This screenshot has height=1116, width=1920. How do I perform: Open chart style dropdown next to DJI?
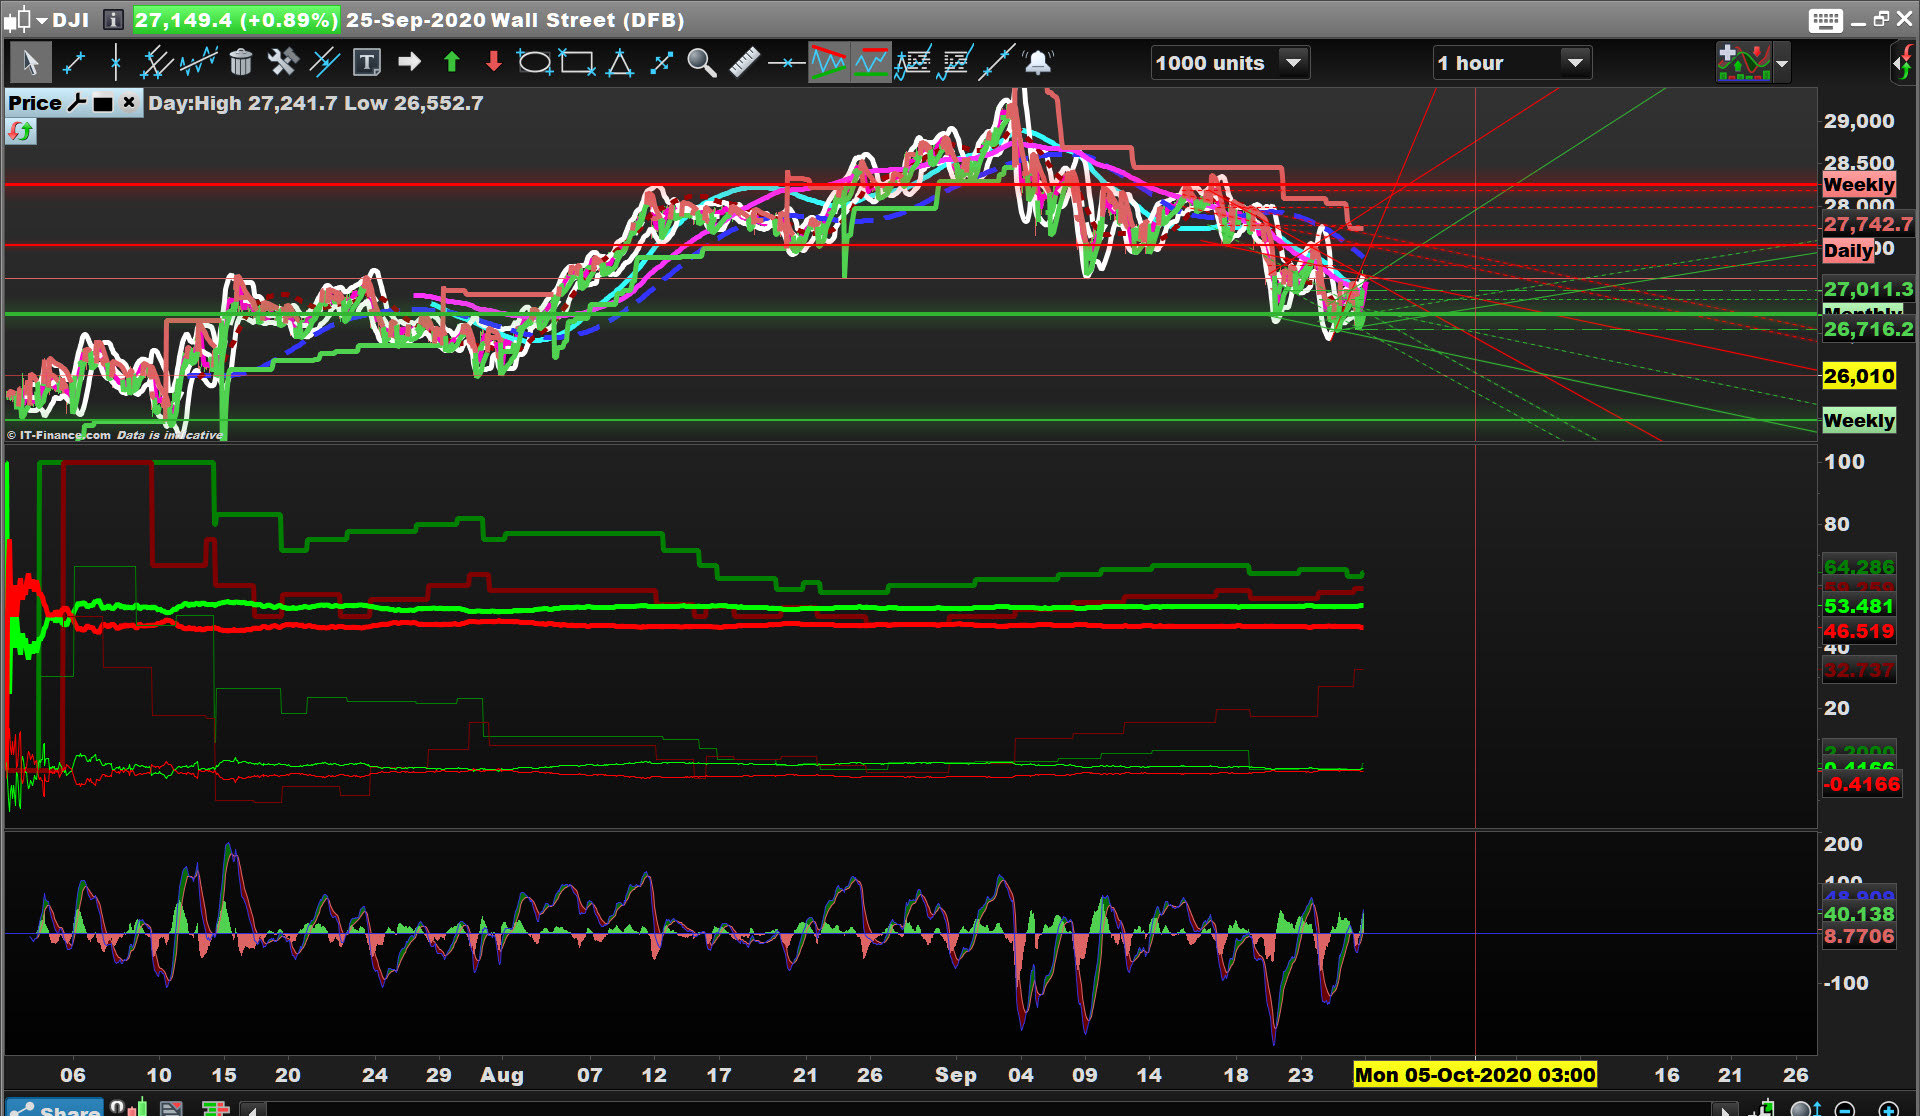pyautogui.click(x=42, y=20)
